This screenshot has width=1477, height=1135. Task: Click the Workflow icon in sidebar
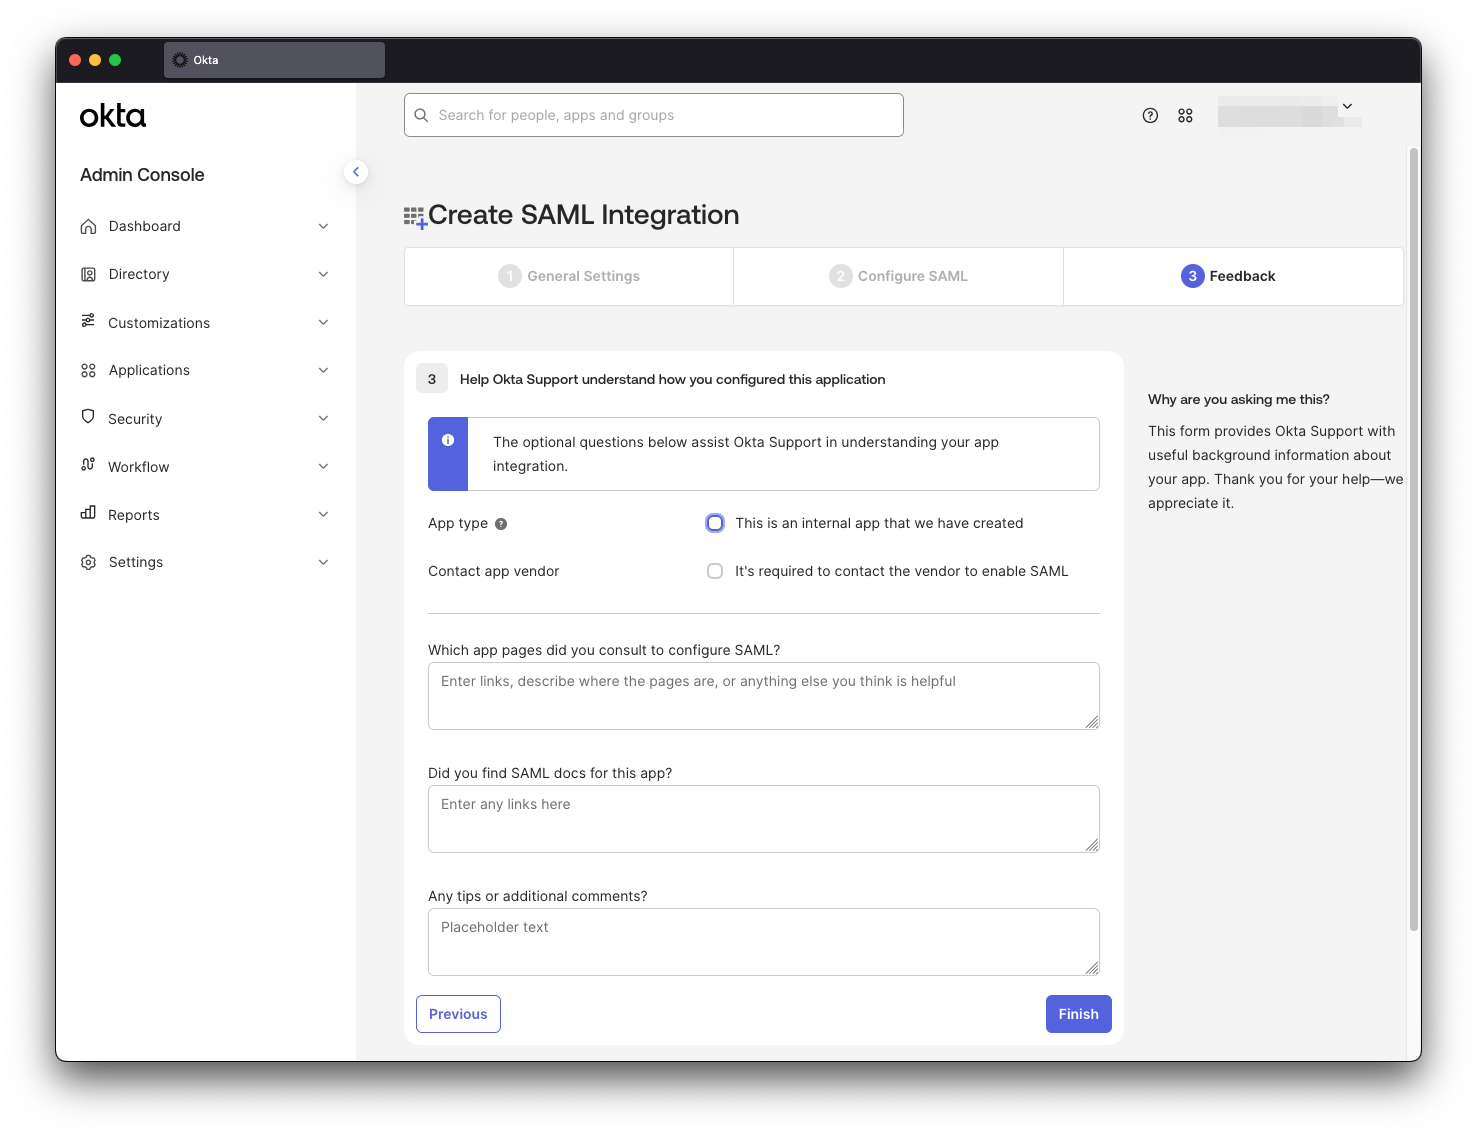coord(89,466)
